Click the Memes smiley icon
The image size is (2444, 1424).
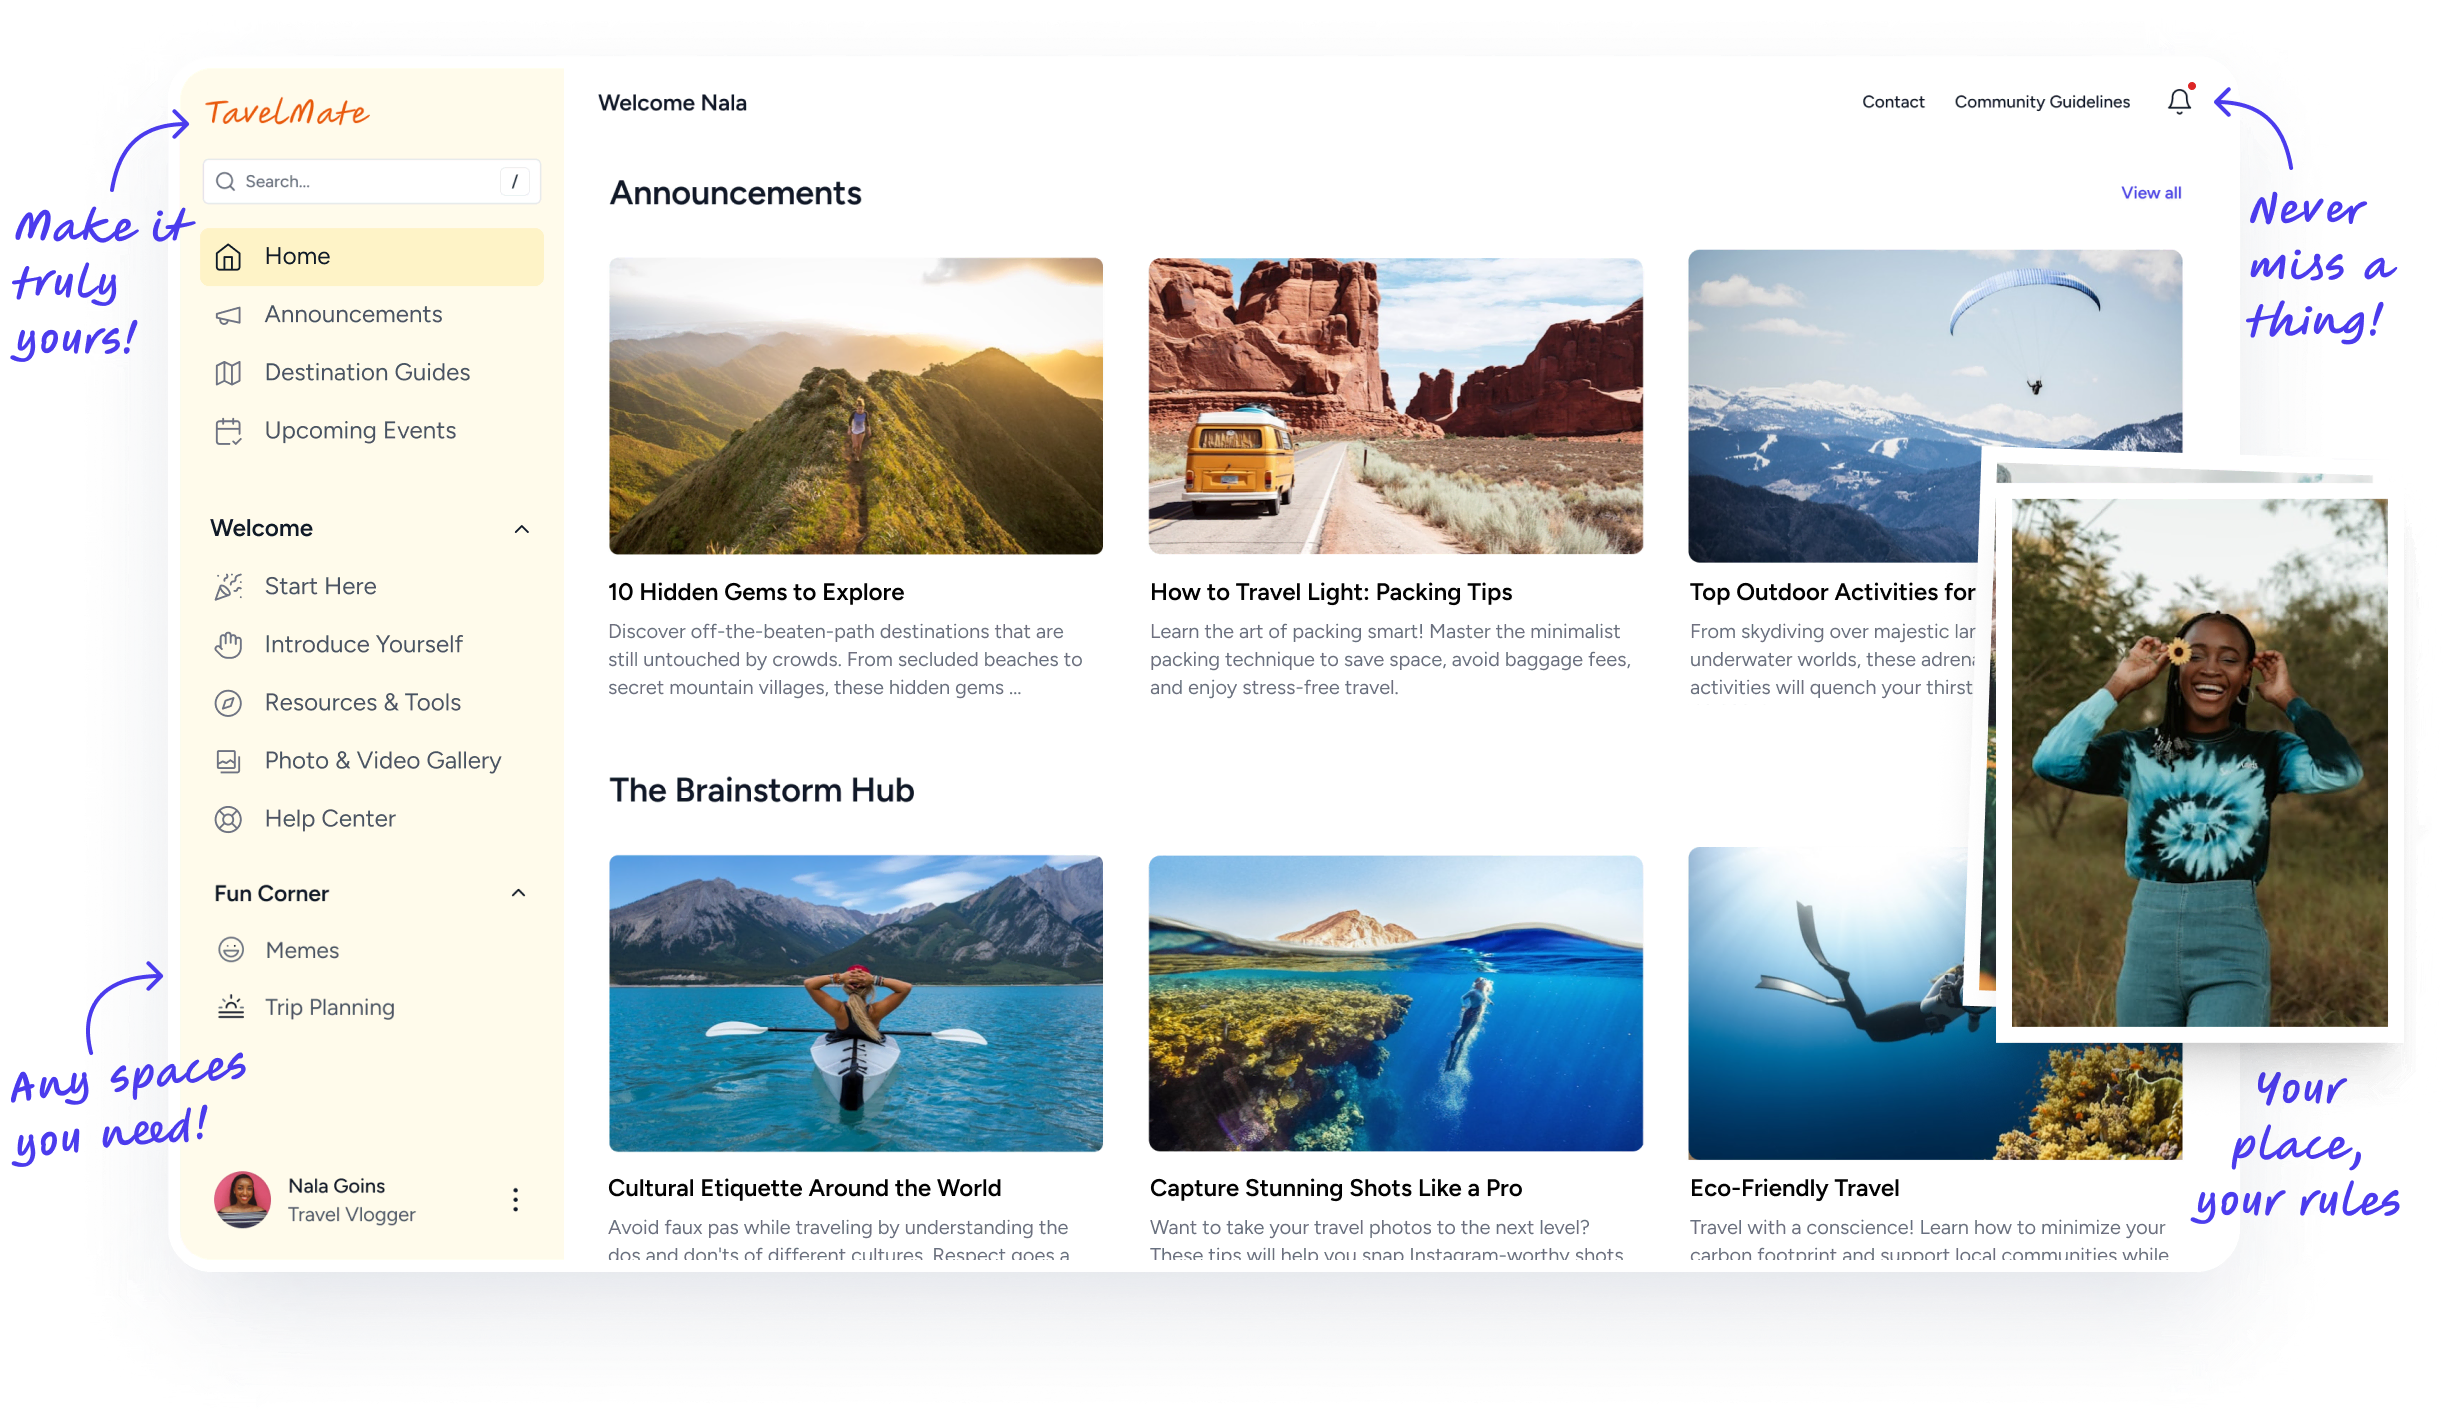point(231,950)
